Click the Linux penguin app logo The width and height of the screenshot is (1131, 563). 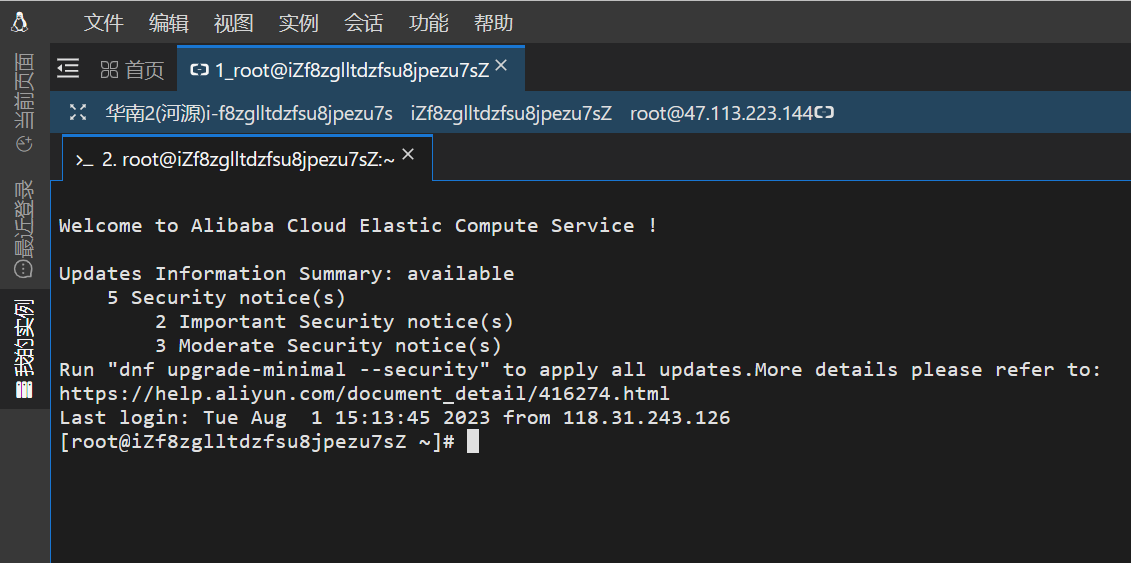[20, 21]
